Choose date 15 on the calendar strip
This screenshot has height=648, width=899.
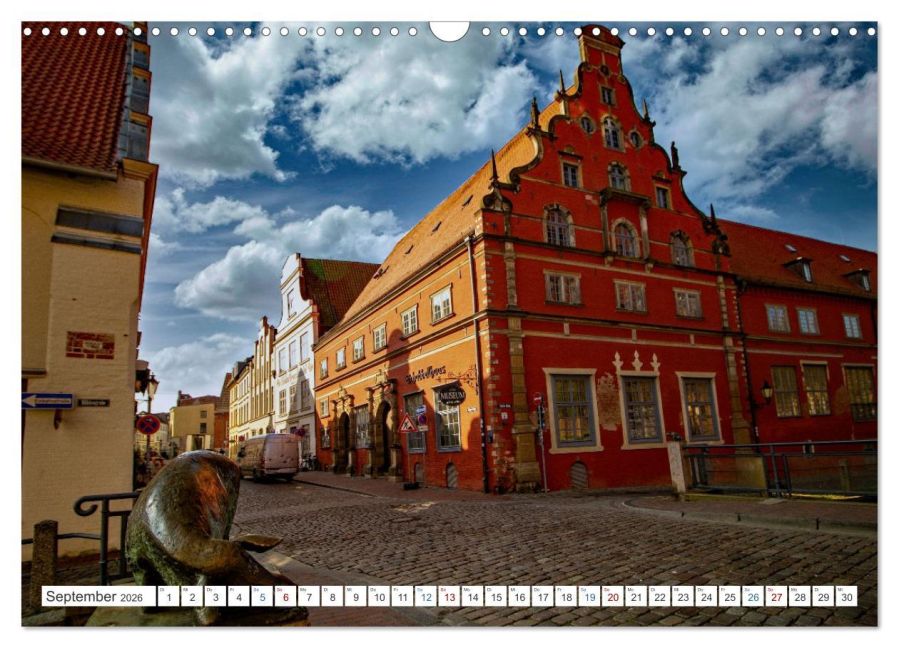(x=496, y=596)
